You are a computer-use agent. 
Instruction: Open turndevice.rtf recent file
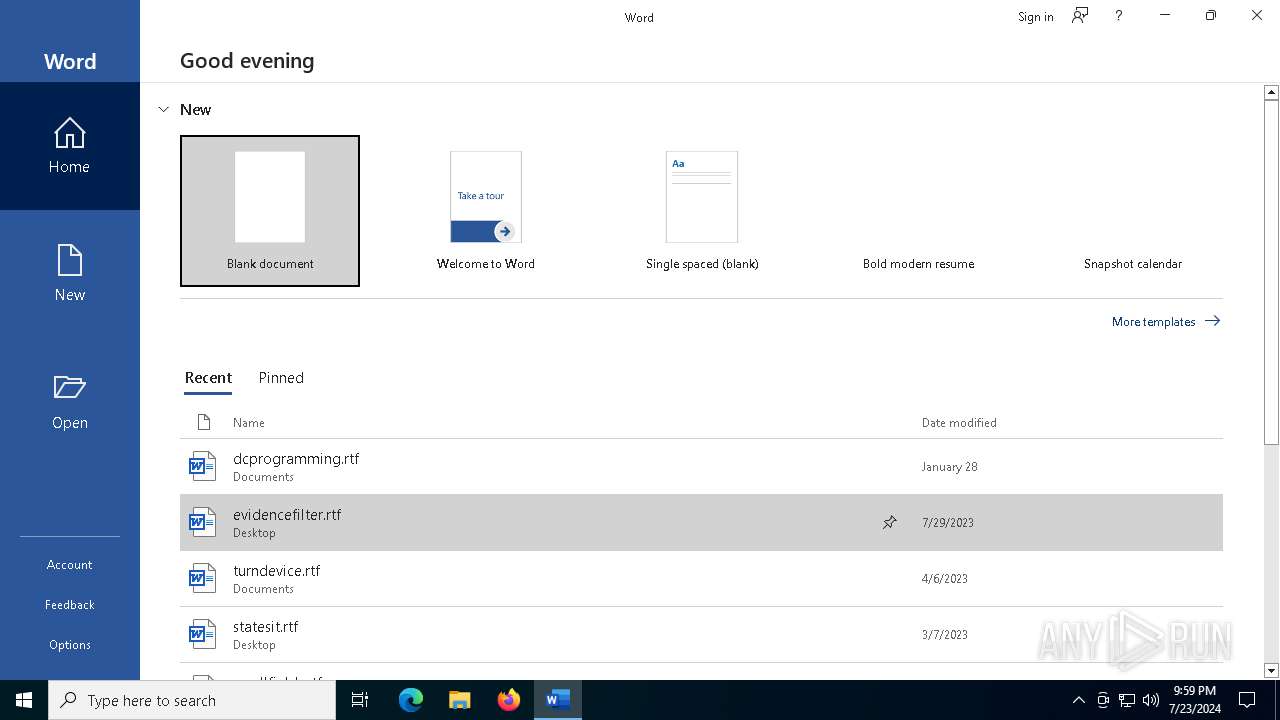pos(701,578)
